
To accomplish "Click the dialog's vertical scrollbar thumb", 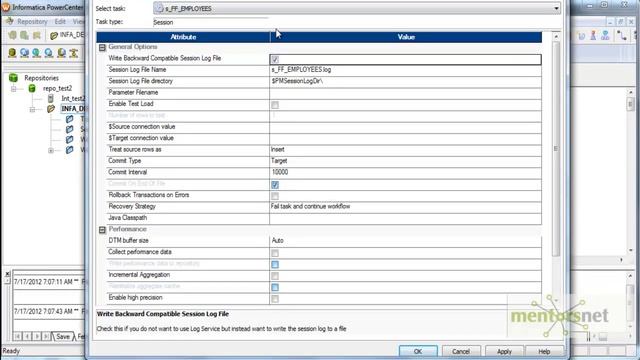I will tap(556, 149).
